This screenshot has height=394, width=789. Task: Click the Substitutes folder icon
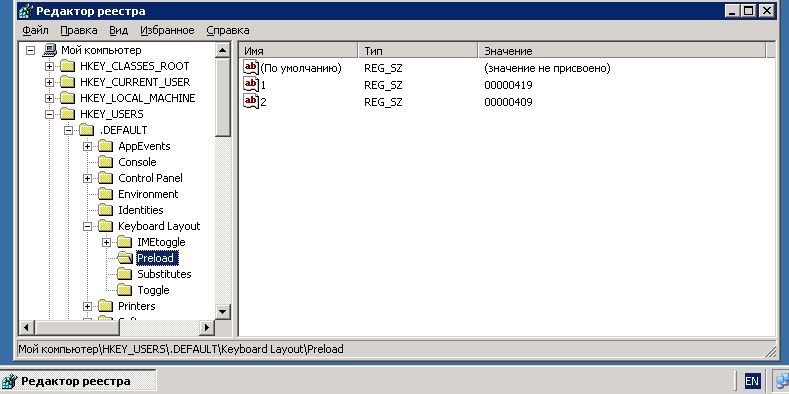click(x=125, y=274)
